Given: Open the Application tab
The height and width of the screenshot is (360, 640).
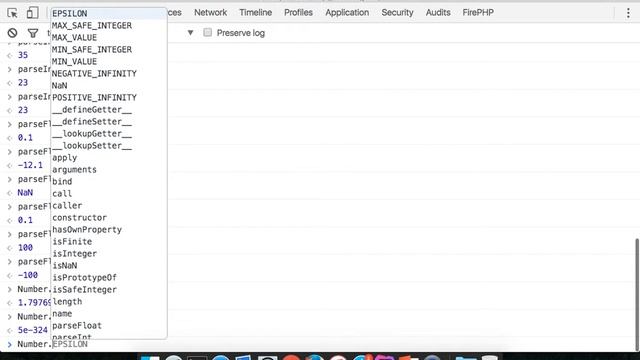Looking at the screenshot, I should tap(347, 13).
